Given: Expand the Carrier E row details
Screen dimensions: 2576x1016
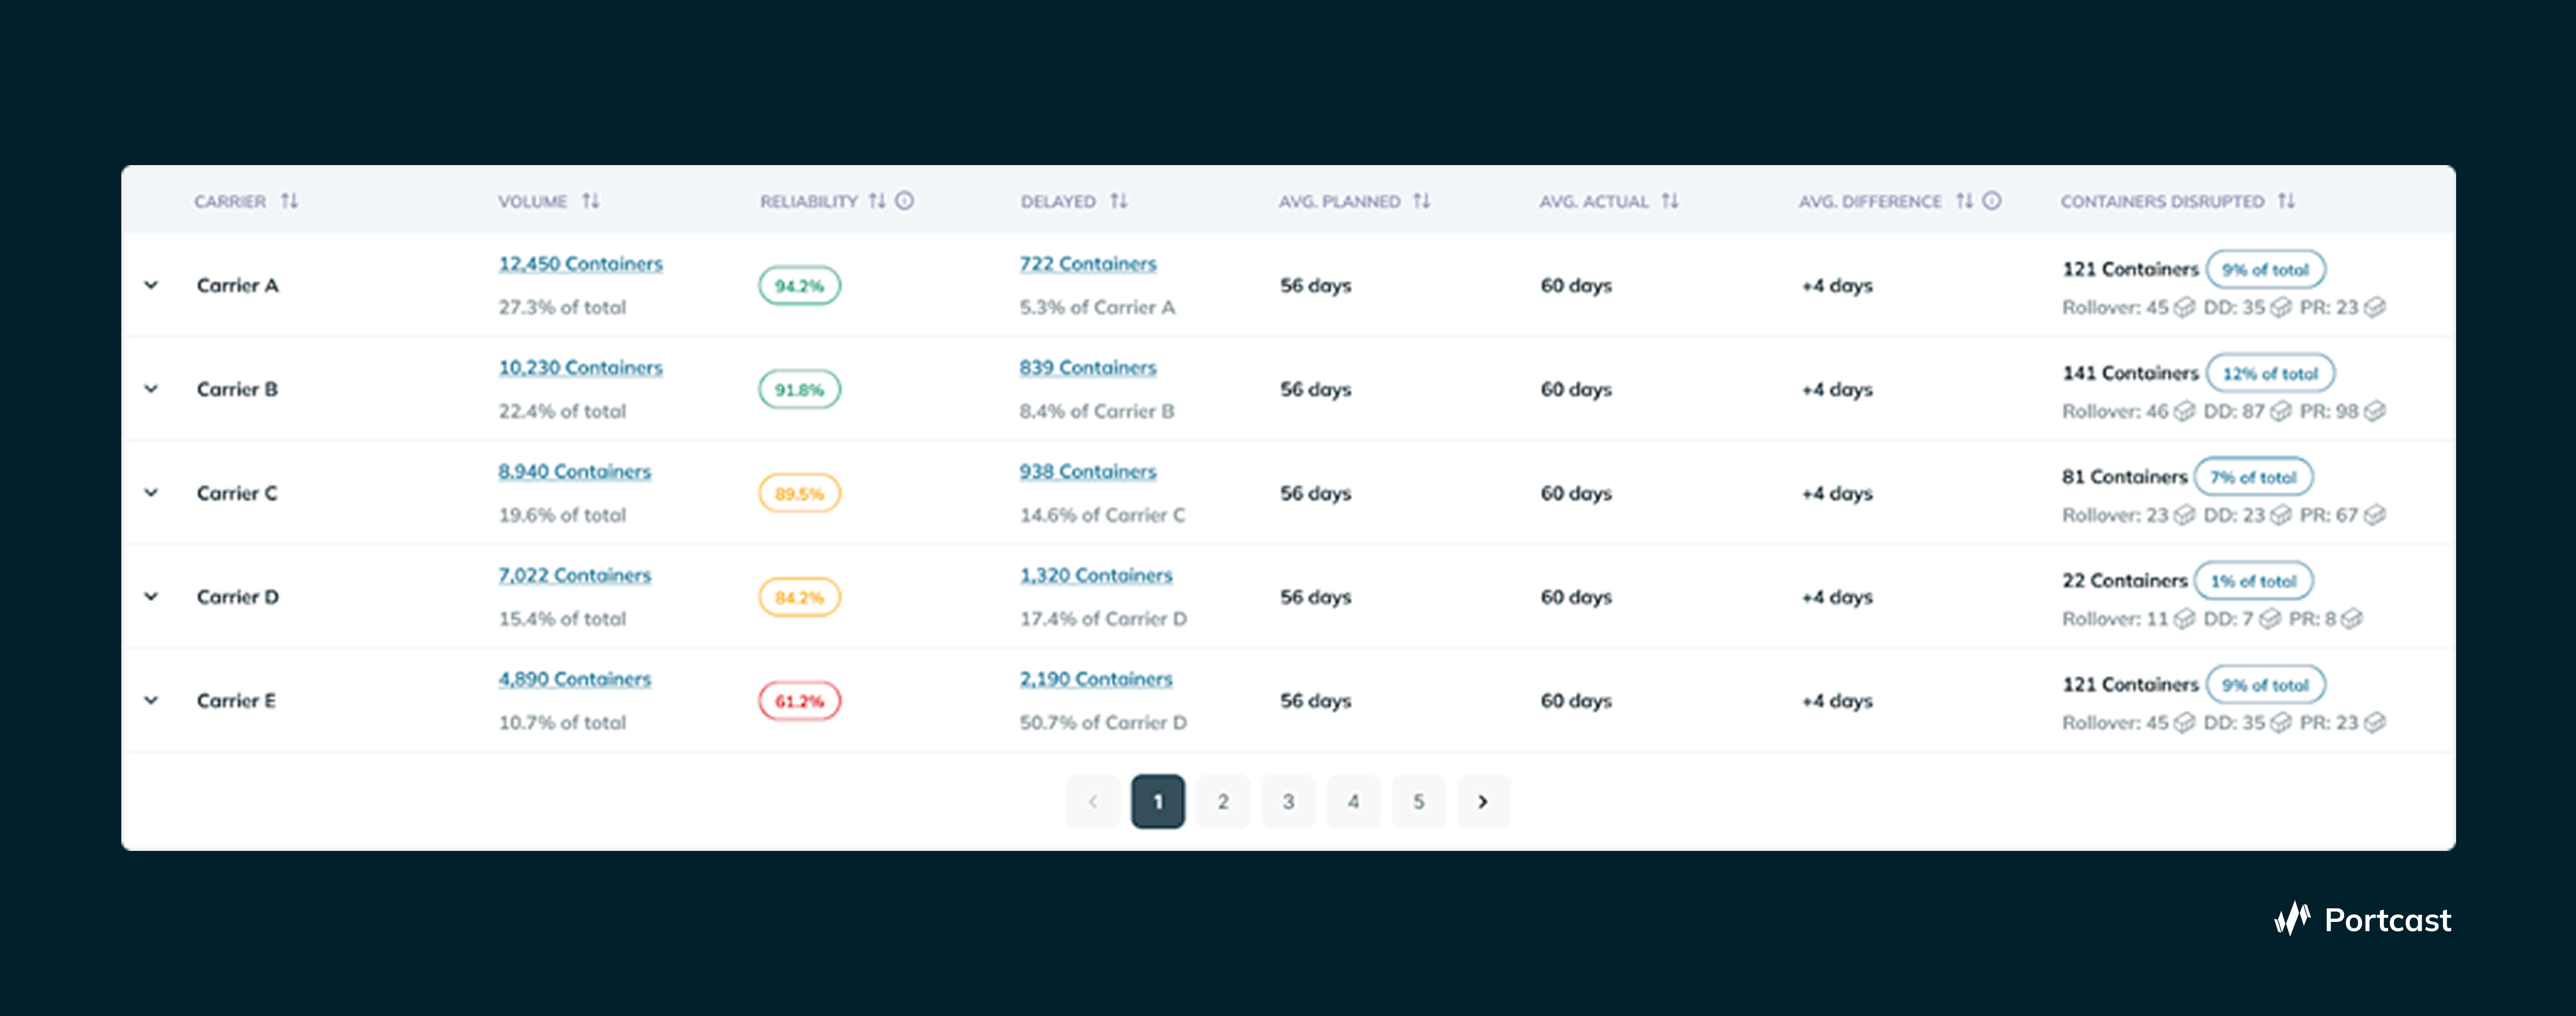Looking at the screenshot, I should pyautogui.click(x=151, y=700).
